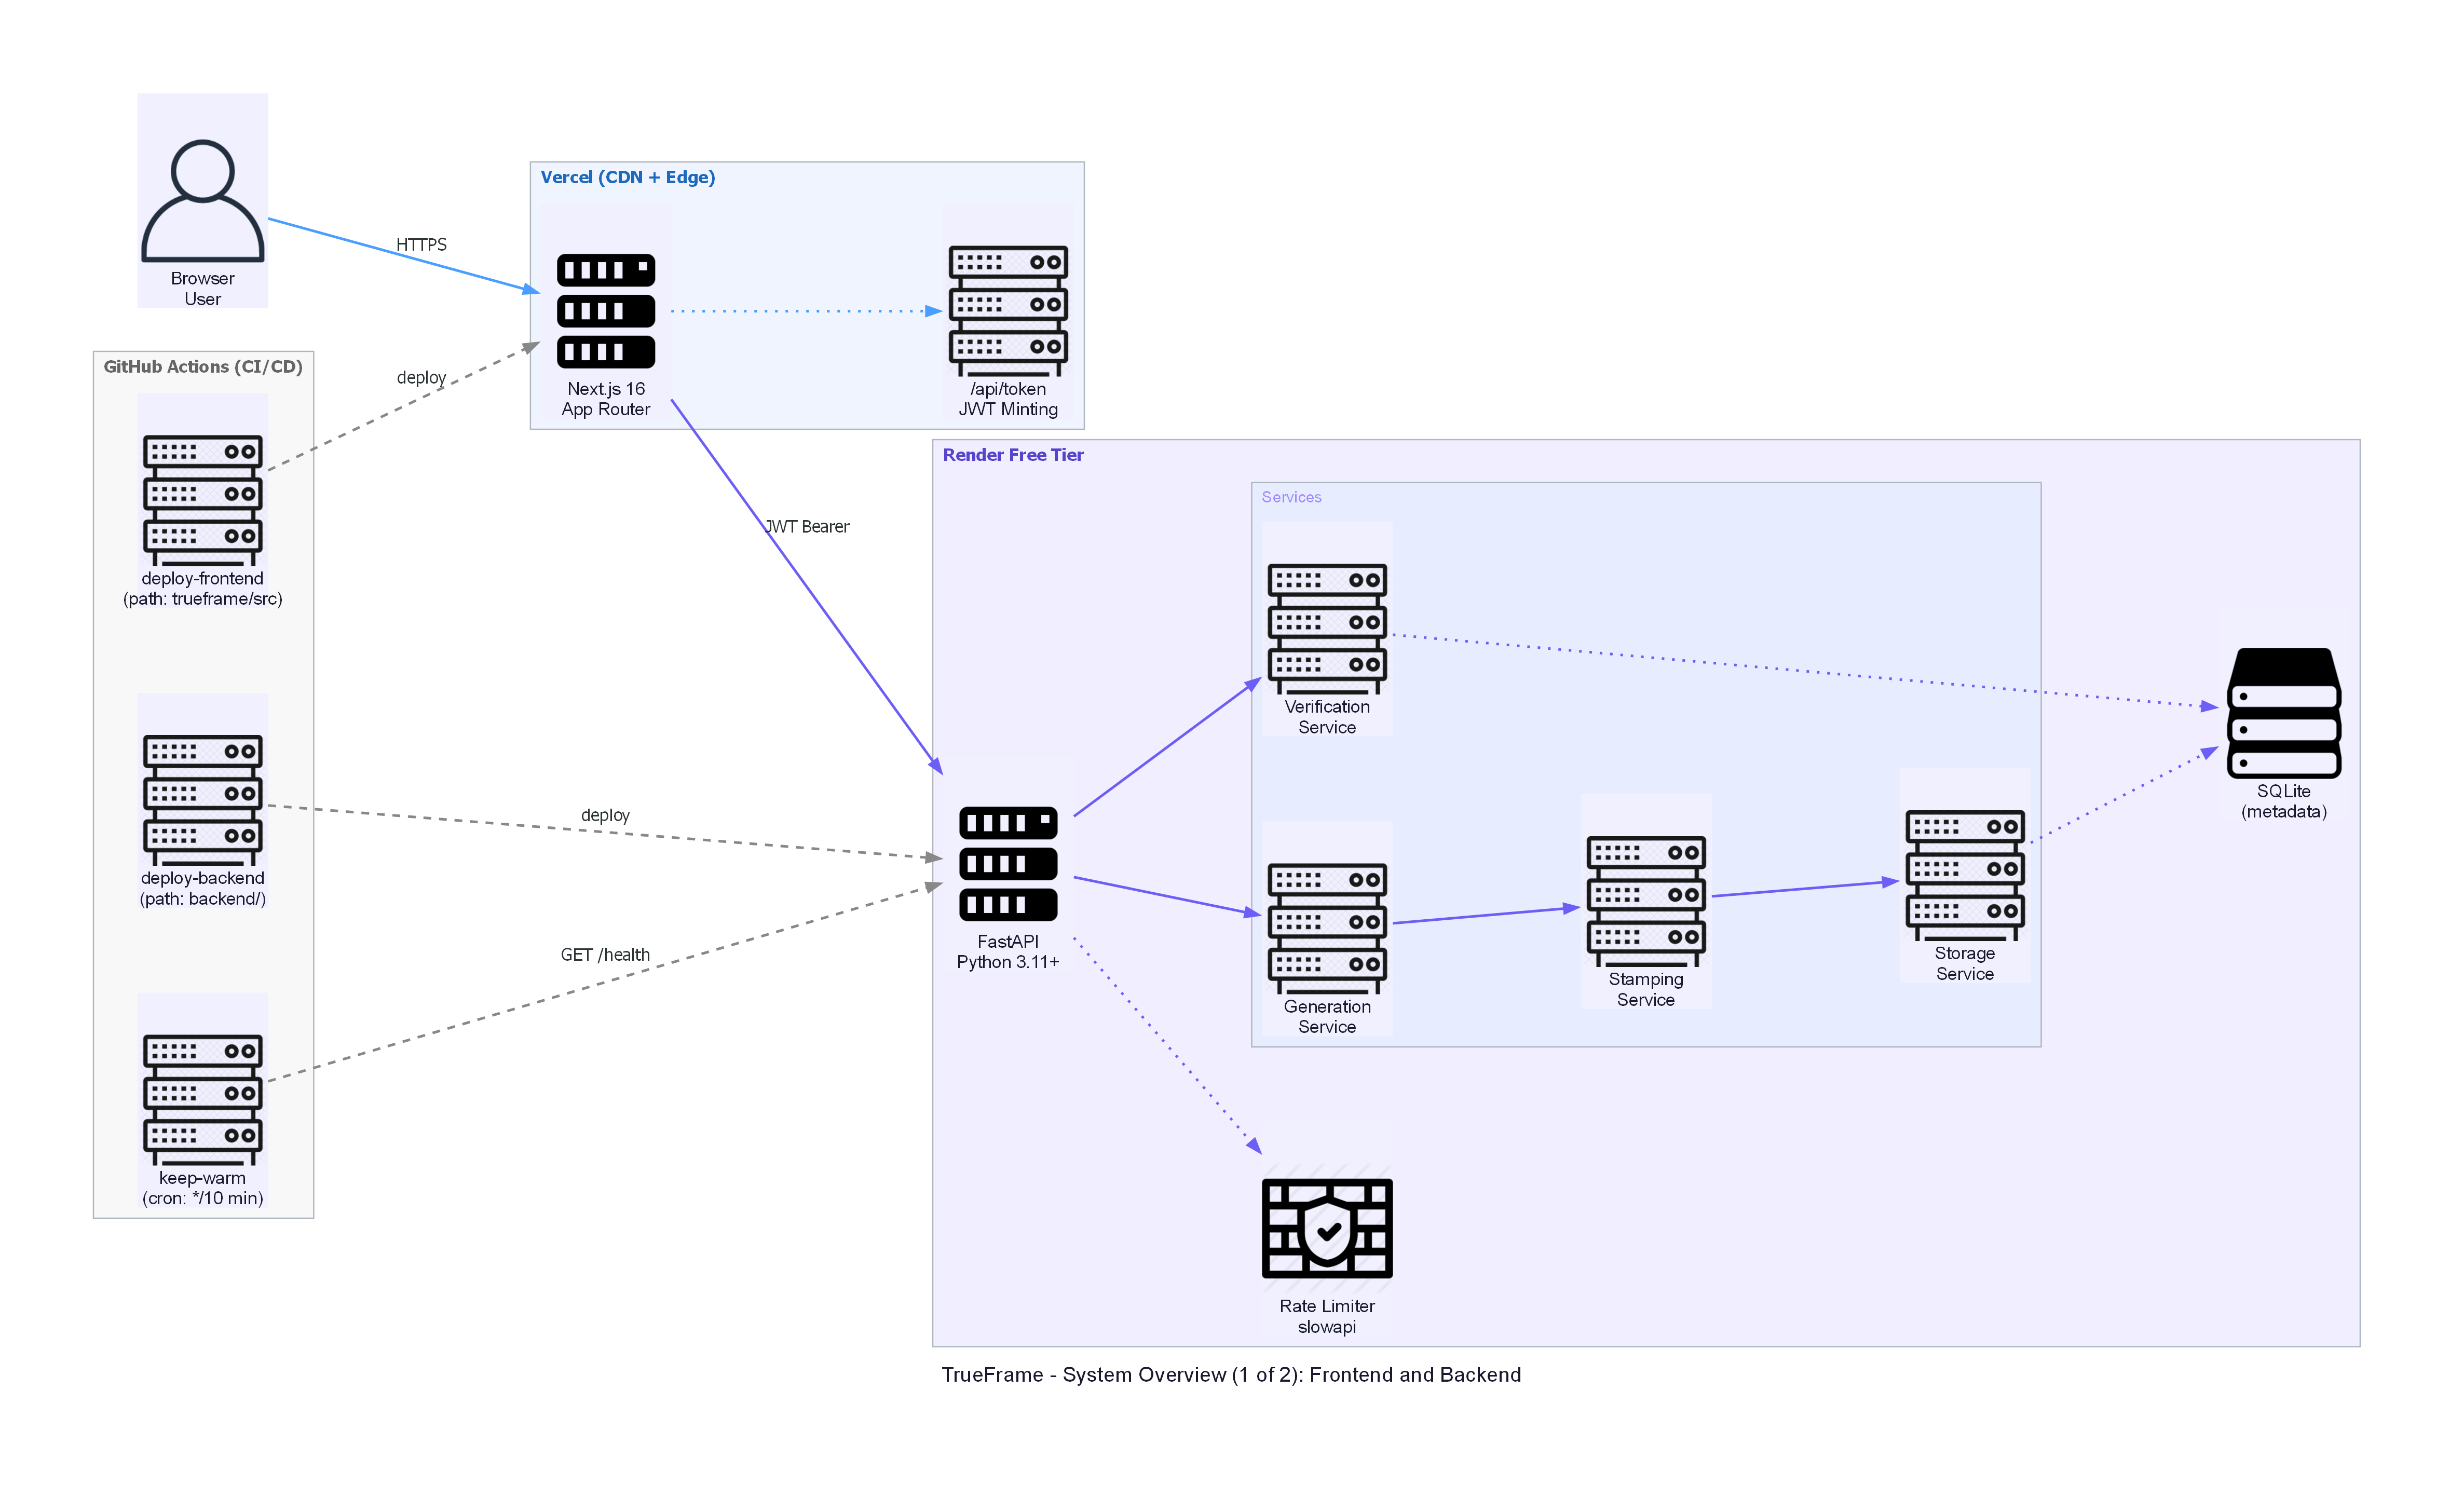The width and height of the screenshot is (2464, 1485).
Task: Click the 'App Router' label text
Action: [605, 410]
